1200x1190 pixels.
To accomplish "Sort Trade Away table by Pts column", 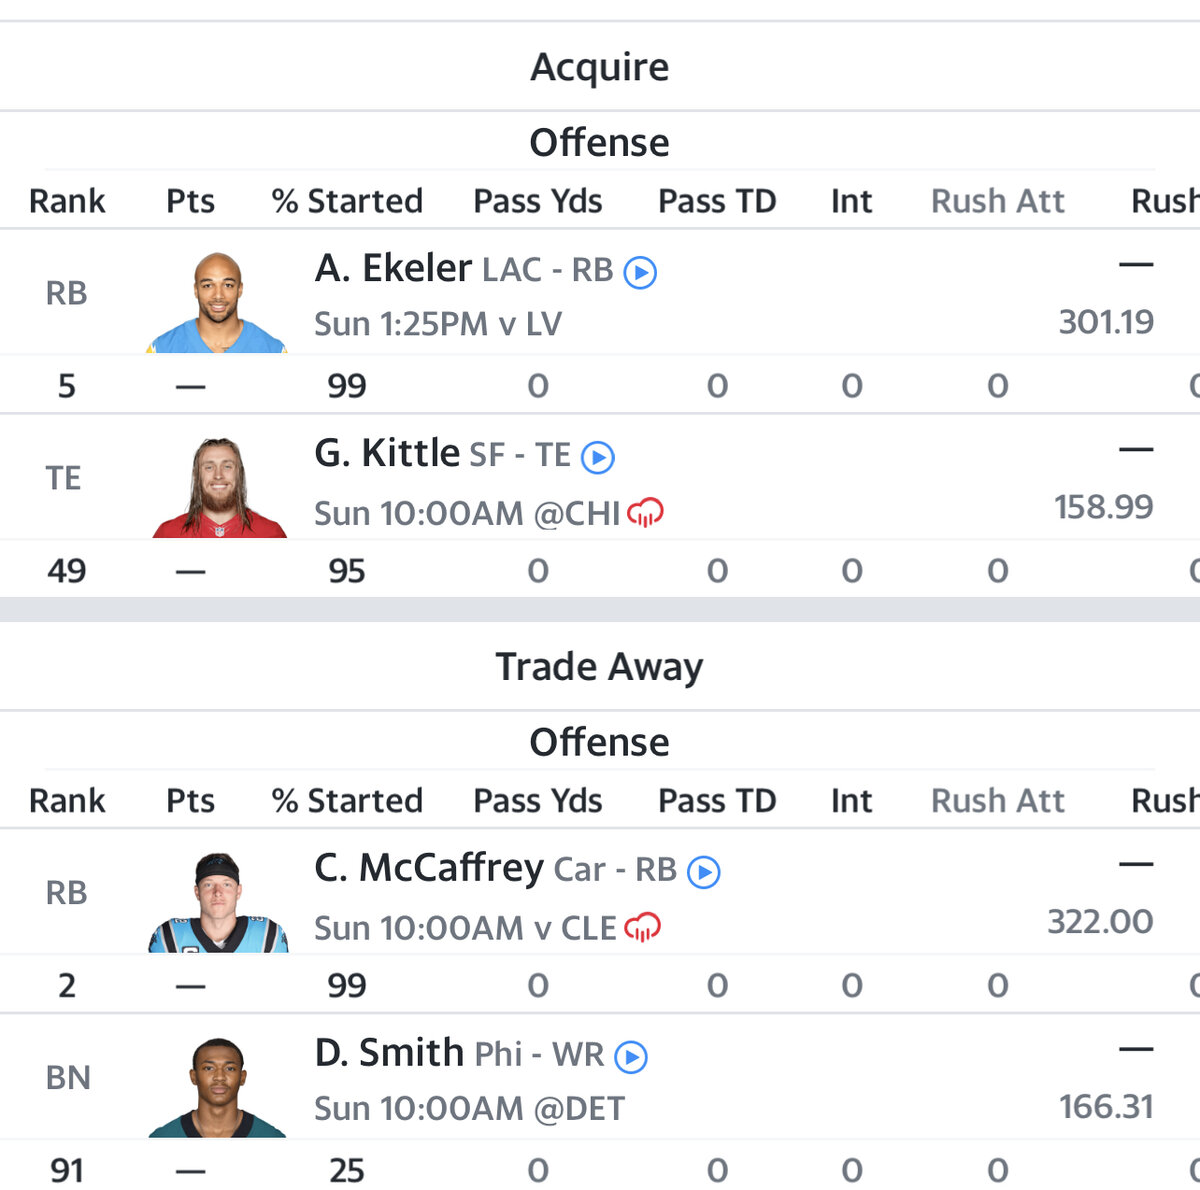I will pyautogui.click(x=190, y=801).
